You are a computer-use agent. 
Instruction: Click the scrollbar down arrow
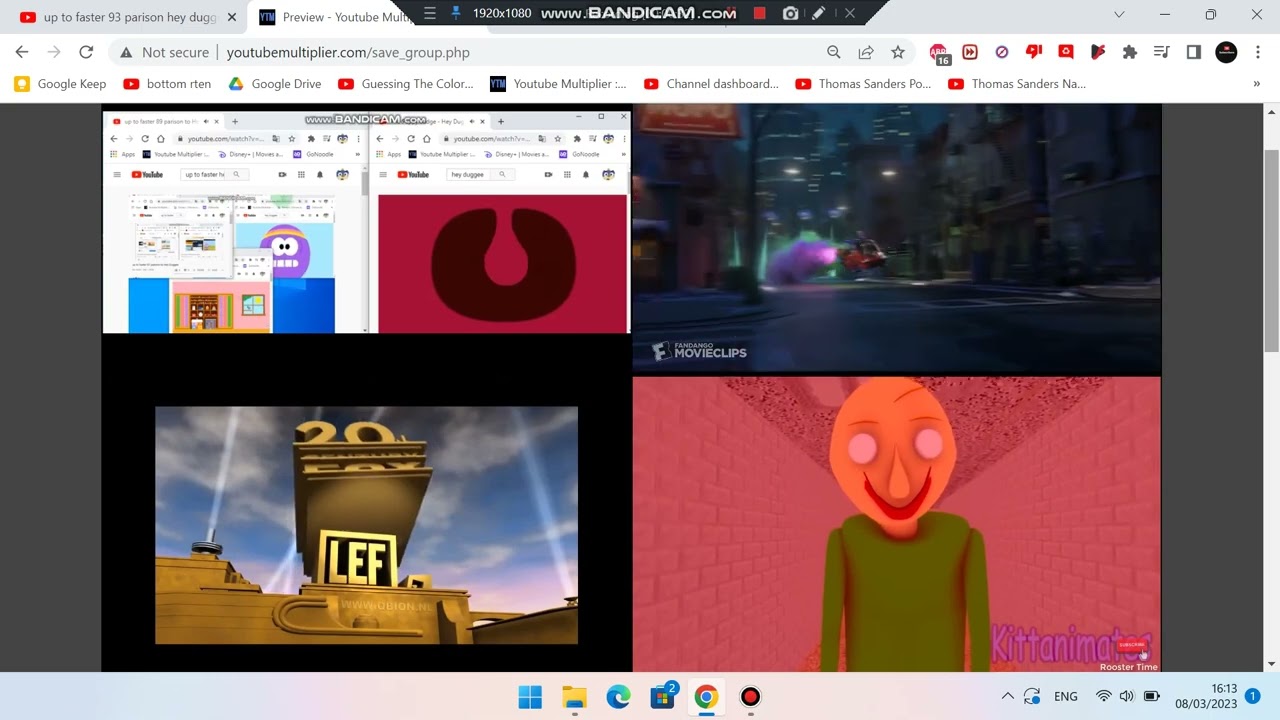point(1271,664)
